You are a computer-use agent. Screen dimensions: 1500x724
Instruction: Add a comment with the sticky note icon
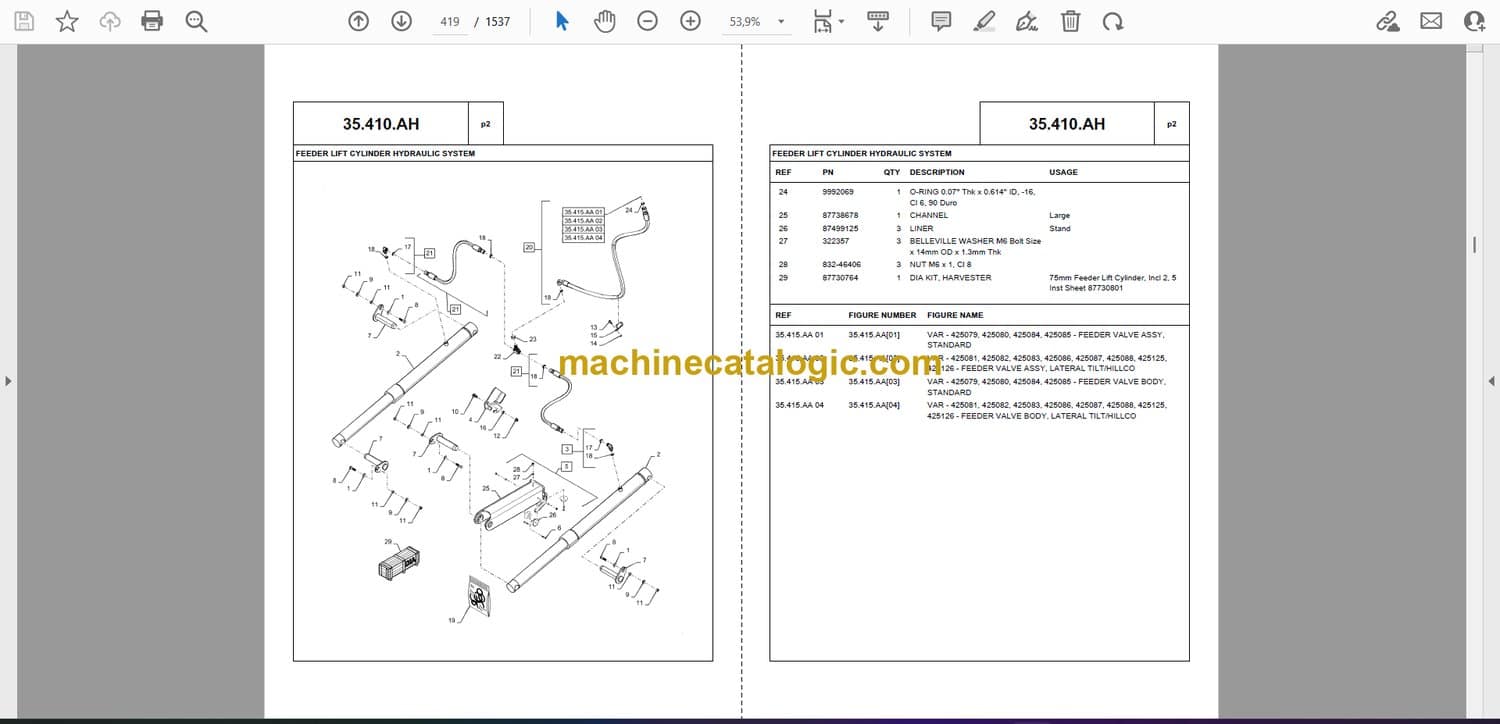click(941, 21)
